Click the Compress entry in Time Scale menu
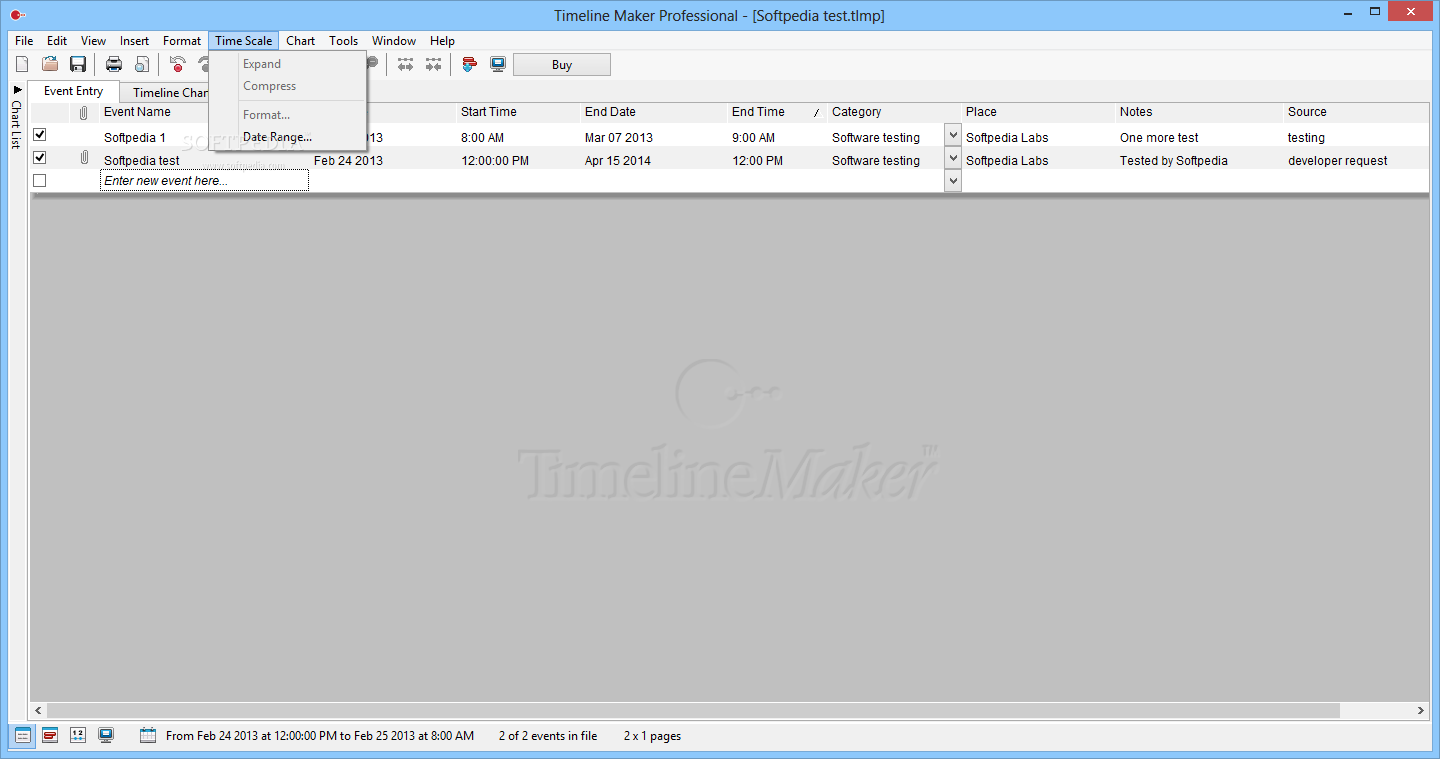The image size is (1440, 759). coord(288,86)
